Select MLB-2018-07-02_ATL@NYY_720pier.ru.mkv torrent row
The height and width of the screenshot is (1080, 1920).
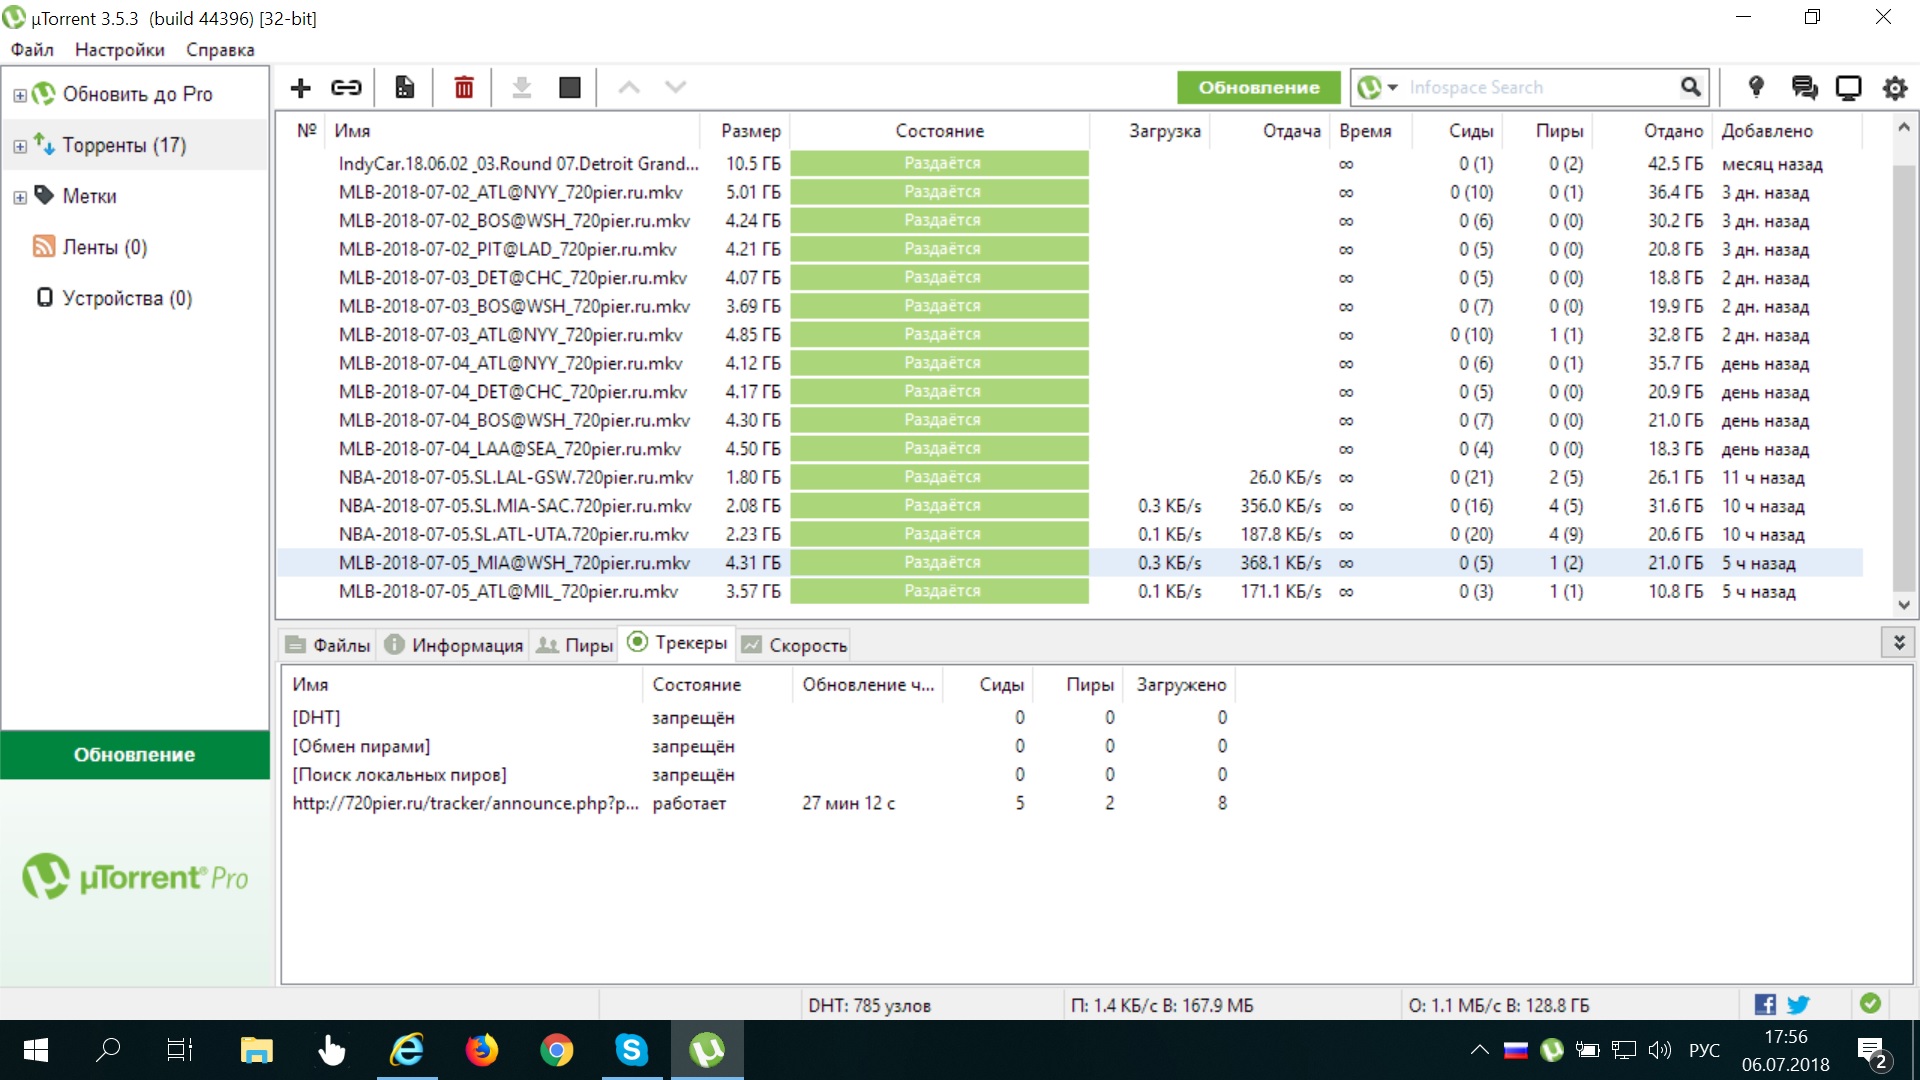[1069, 192]
